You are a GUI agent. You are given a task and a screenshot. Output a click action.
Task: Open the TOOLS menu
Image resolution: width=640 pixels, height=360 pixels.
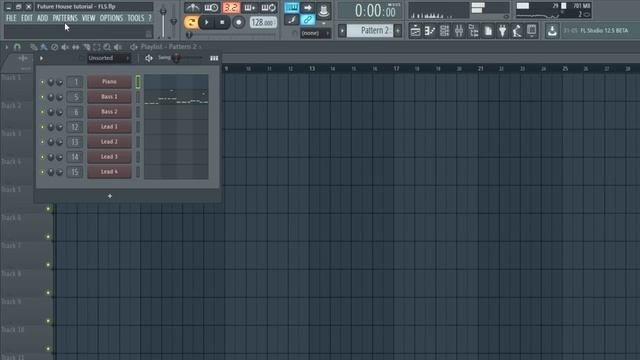point(136,18)
